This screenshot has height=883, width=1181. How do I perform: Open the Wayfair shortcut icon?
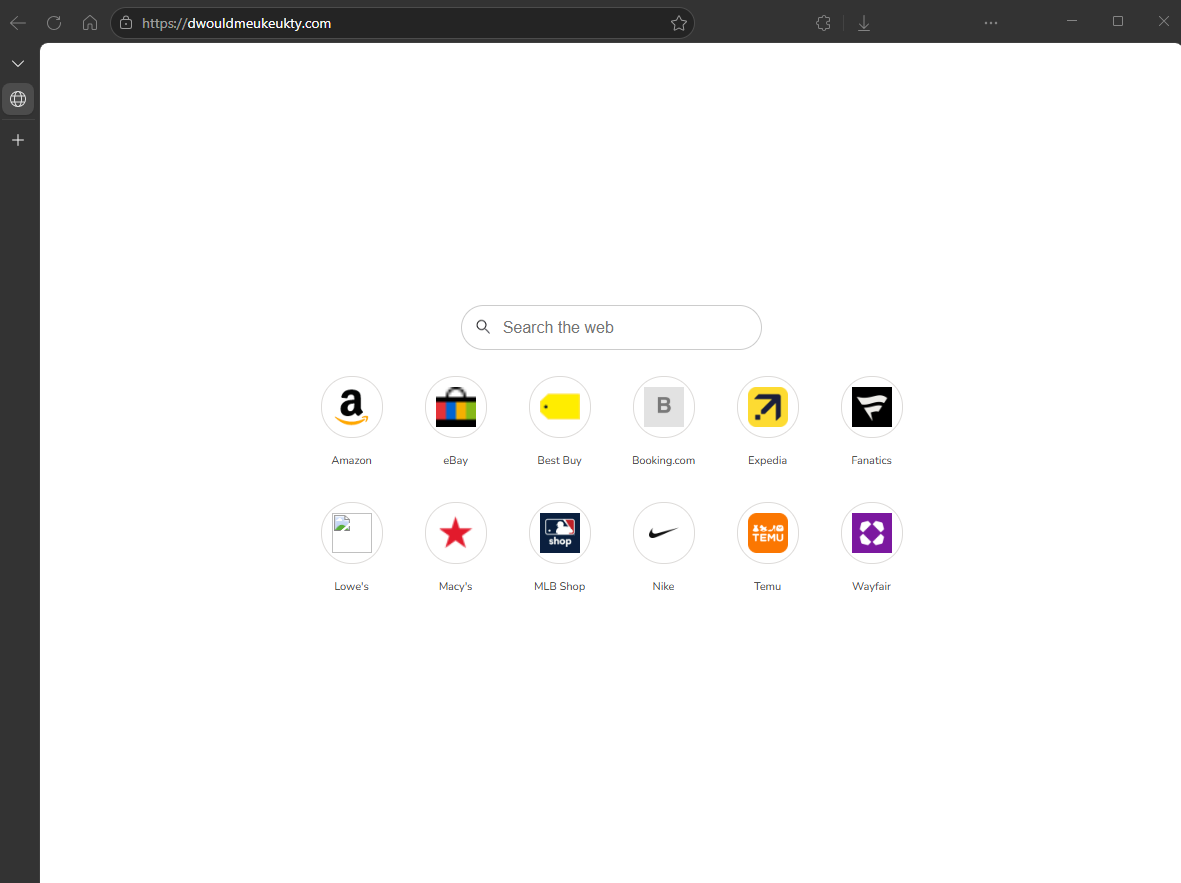point(871,533)
